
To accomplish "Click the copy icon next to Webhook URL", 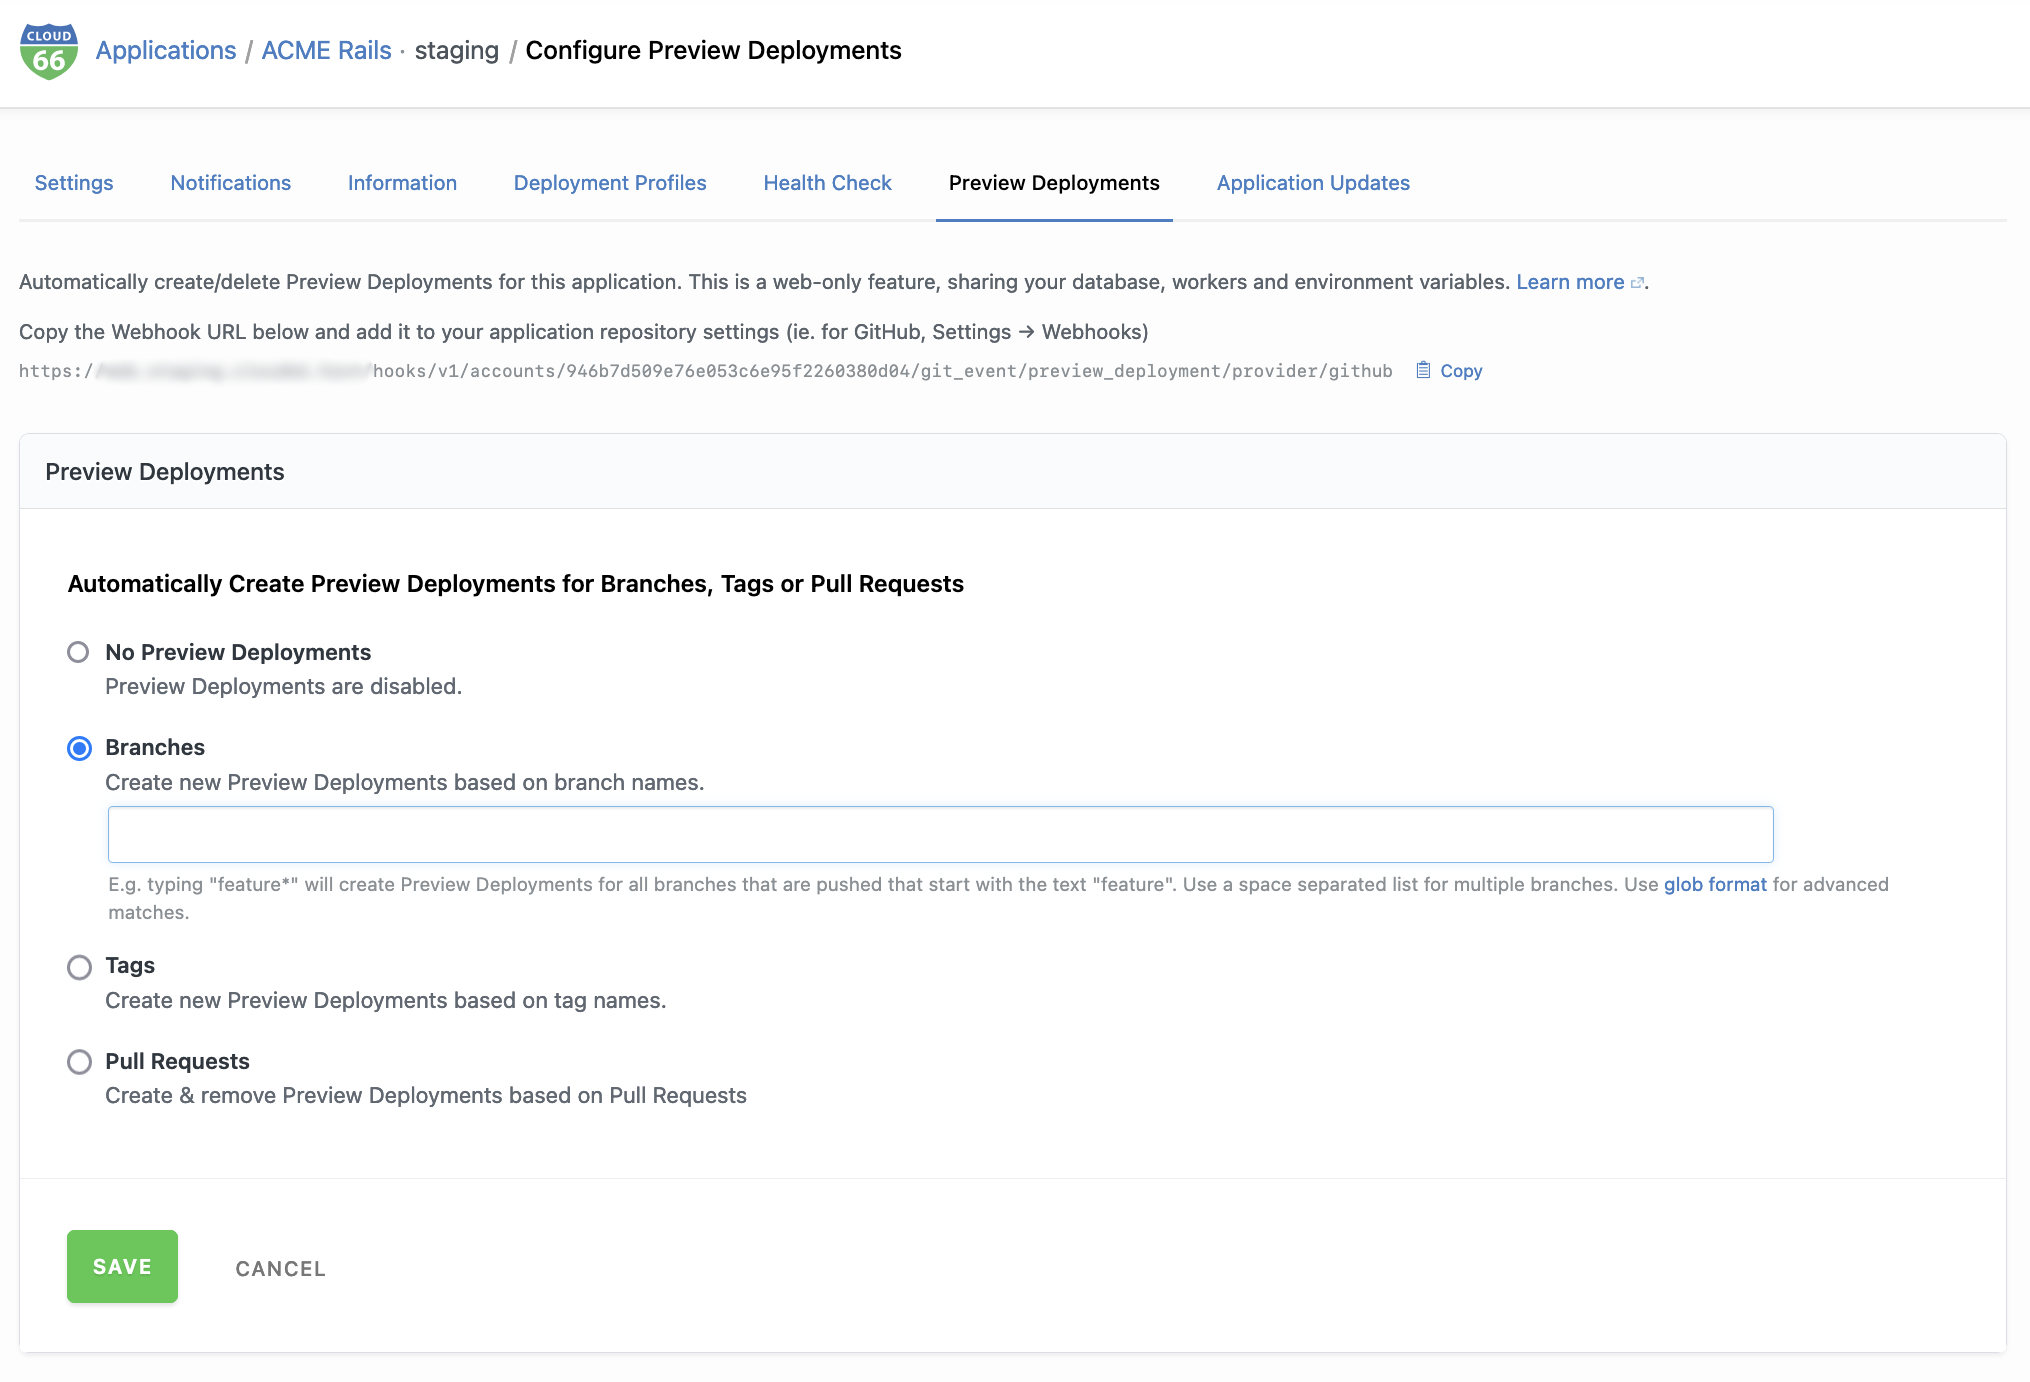I will [1422, 370].
